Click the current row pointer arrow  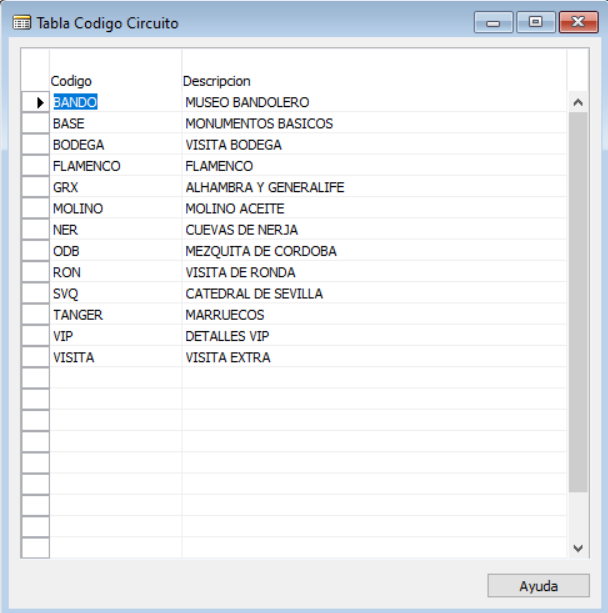tap(40, 102)
